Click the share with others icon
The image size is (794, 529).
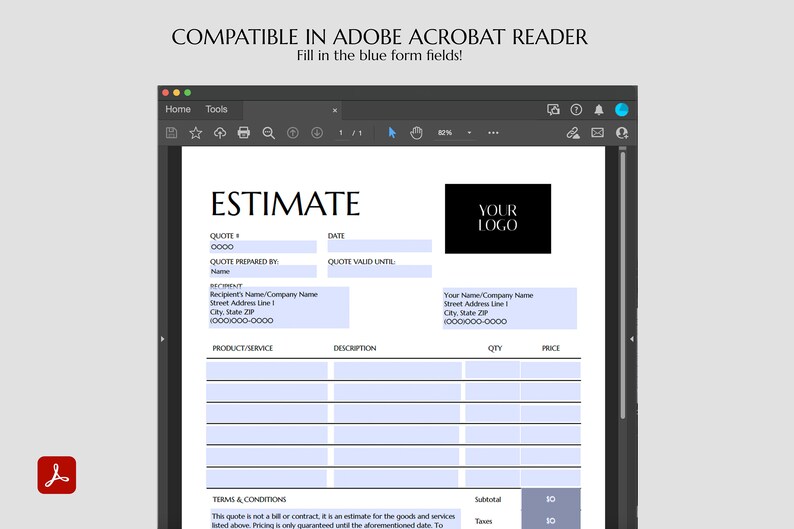coord(622,133)
